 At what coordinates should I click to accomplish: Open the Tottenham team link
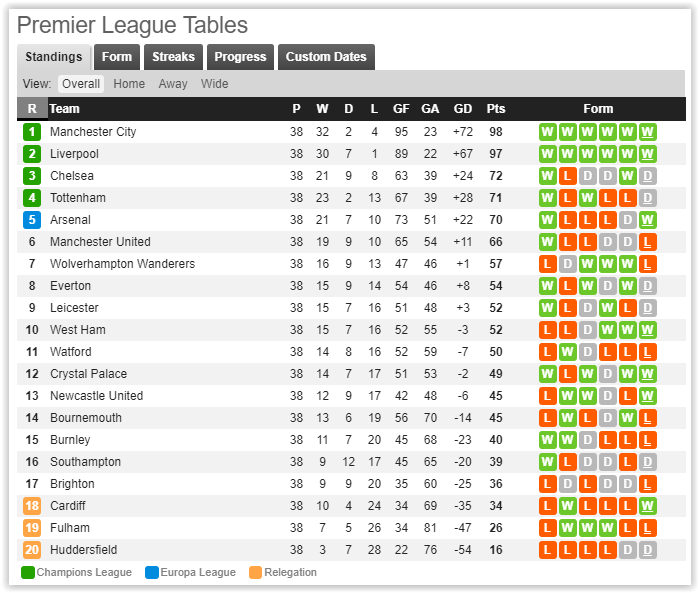pyautogui.click(x=77, y=198)
